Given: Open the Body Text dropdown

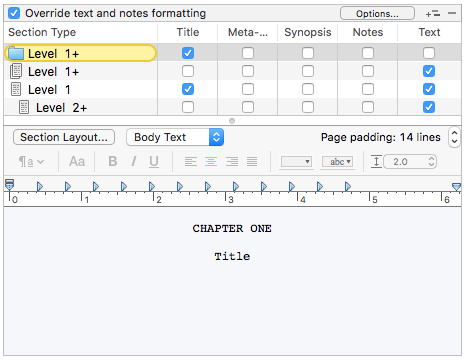Looking at the screenshot, I should (x=175, y=137).
